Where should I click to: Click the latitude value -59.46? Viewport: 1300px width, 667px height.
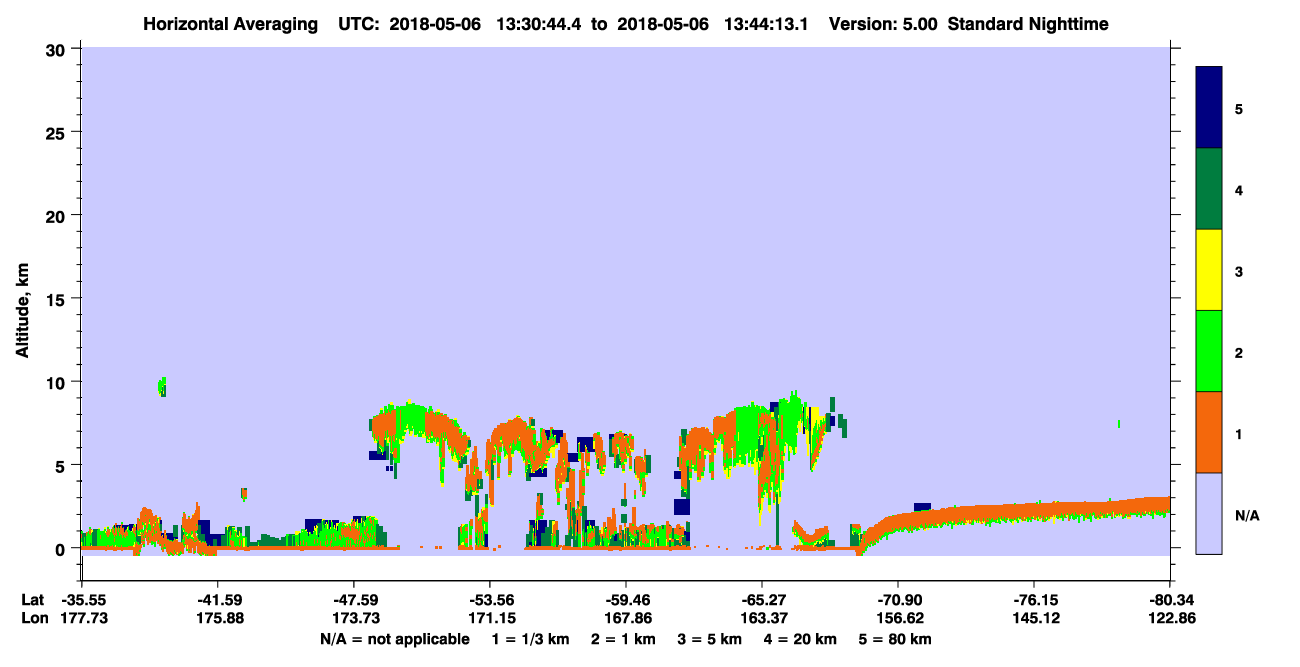(x=626, y=600)
